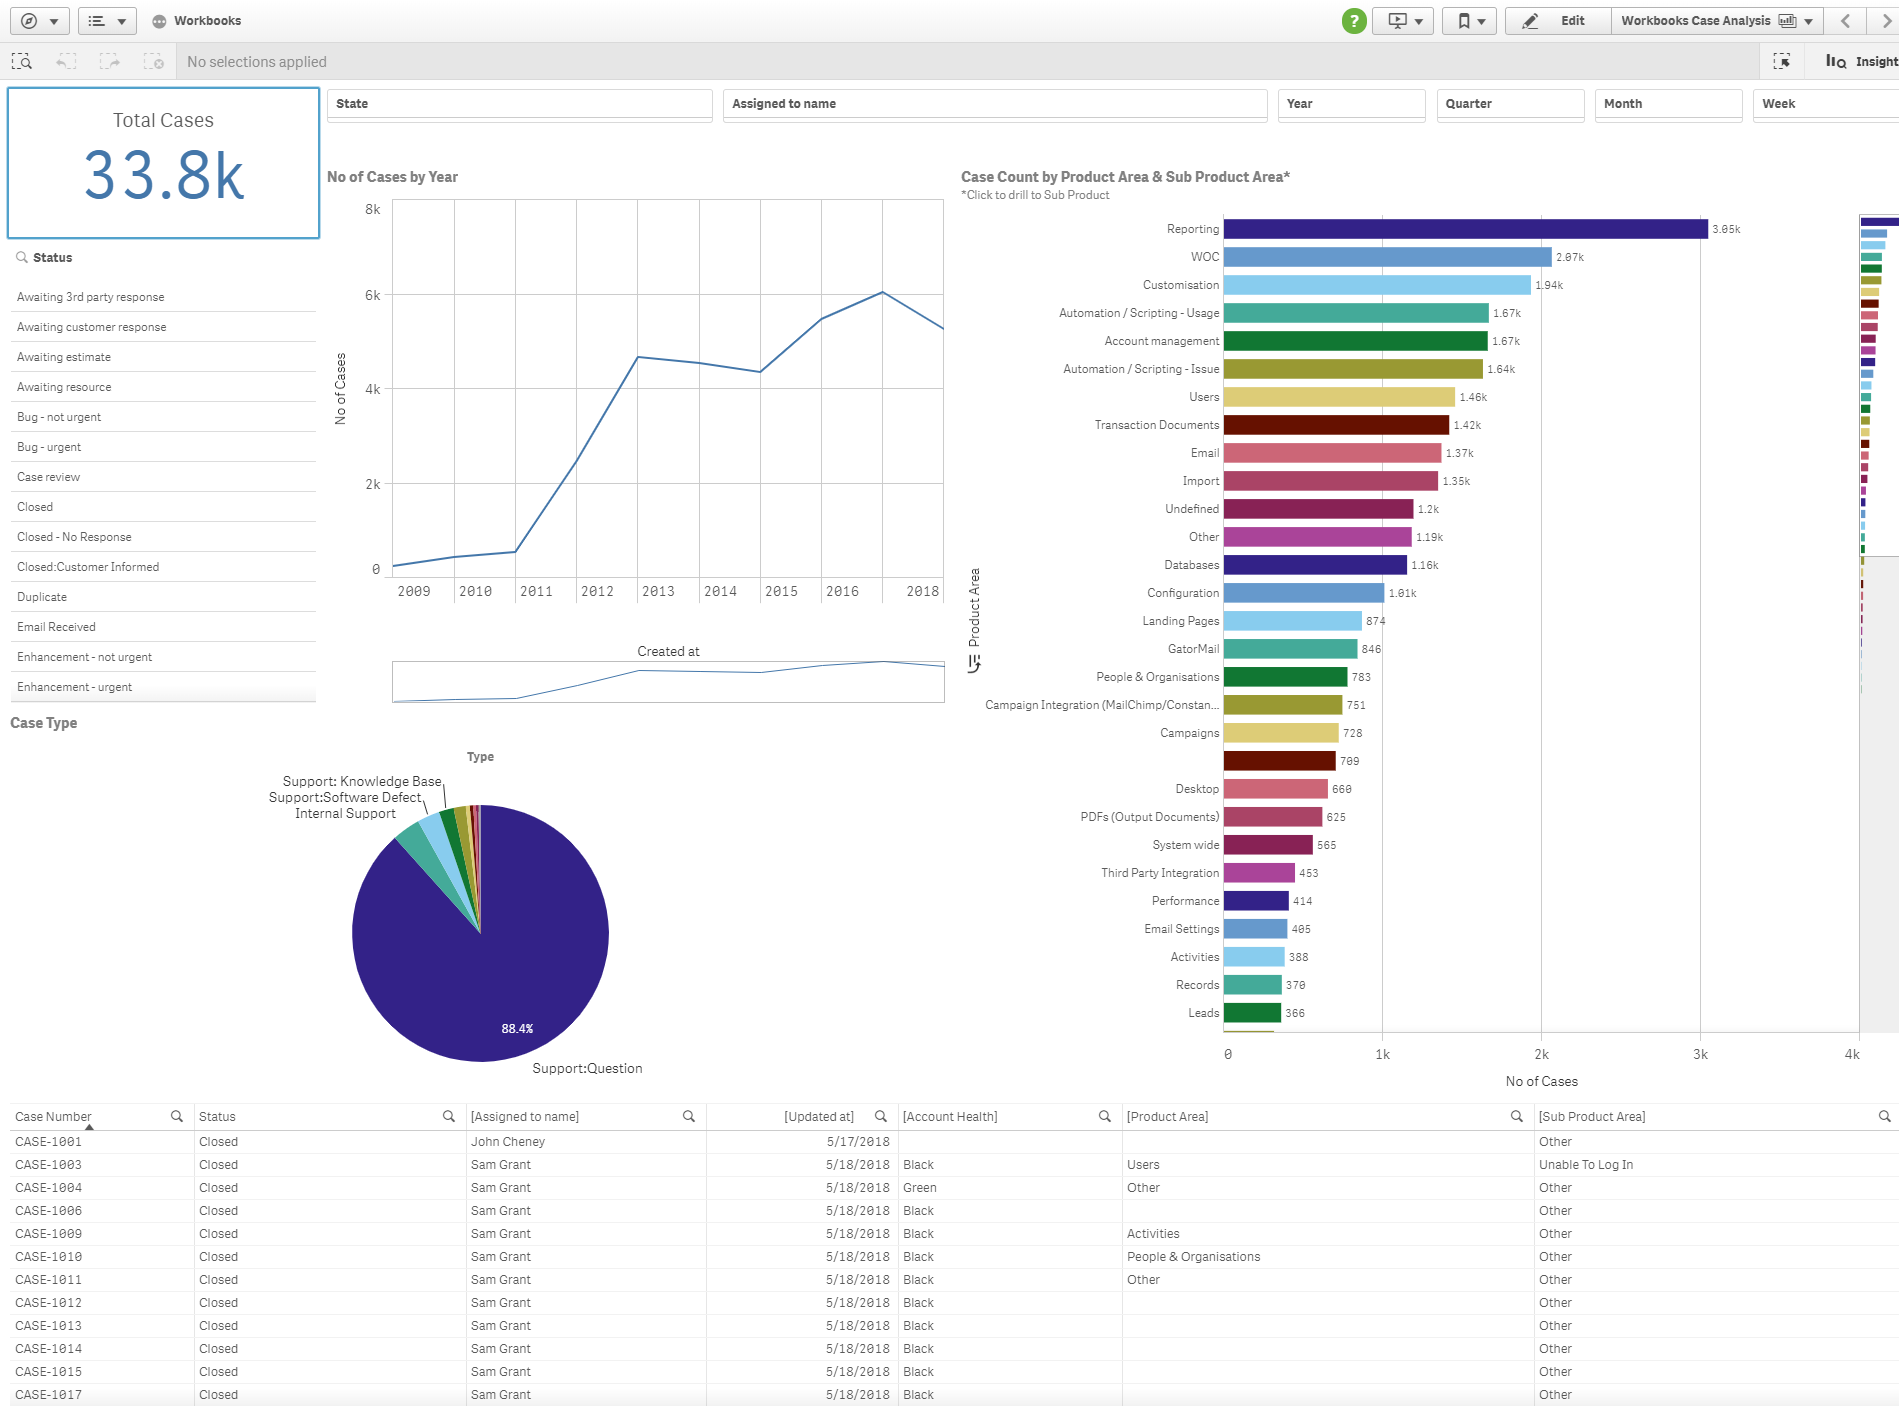Open the State filter pane
Screen dimensions: 1899x1411
pos(519,104)
